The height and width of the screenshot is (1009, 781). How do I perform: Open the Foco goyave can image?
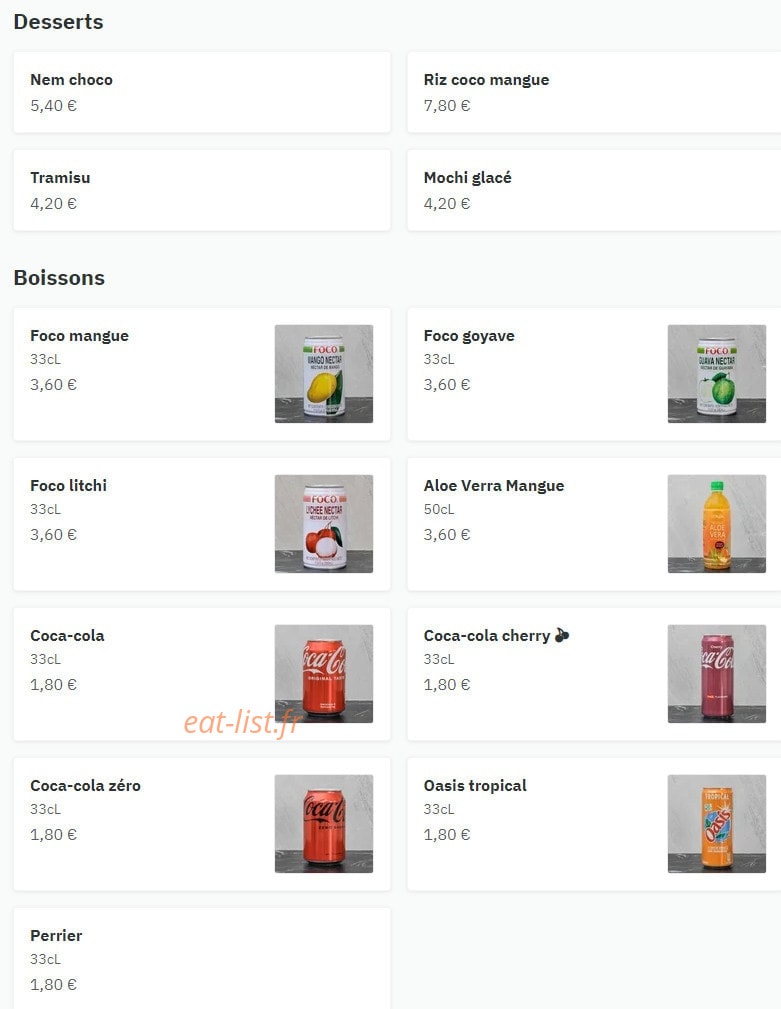tap(717, 374)
